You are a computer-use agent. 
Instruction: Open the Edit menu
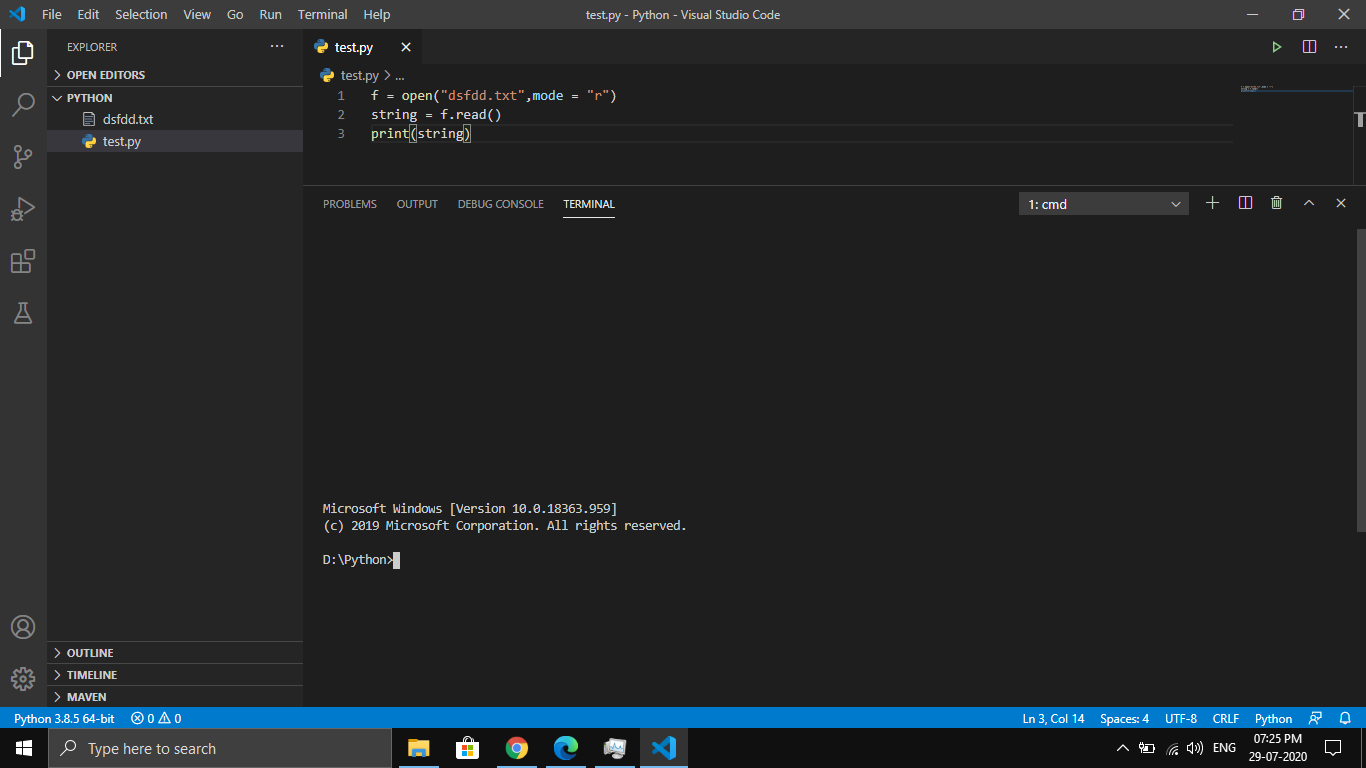click(88, 15)
